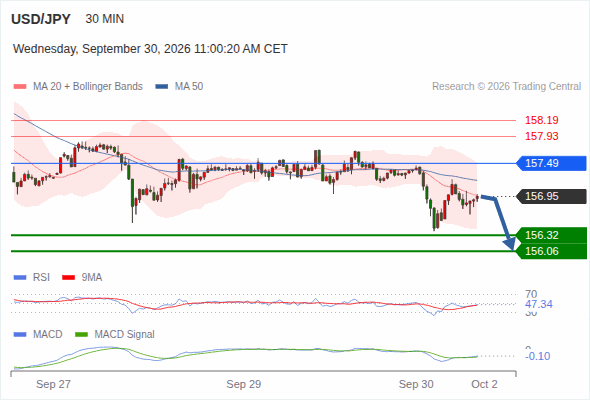Click the blue downward forecast arrow
This screenshot has height=400, width=590.
[500, 221]
